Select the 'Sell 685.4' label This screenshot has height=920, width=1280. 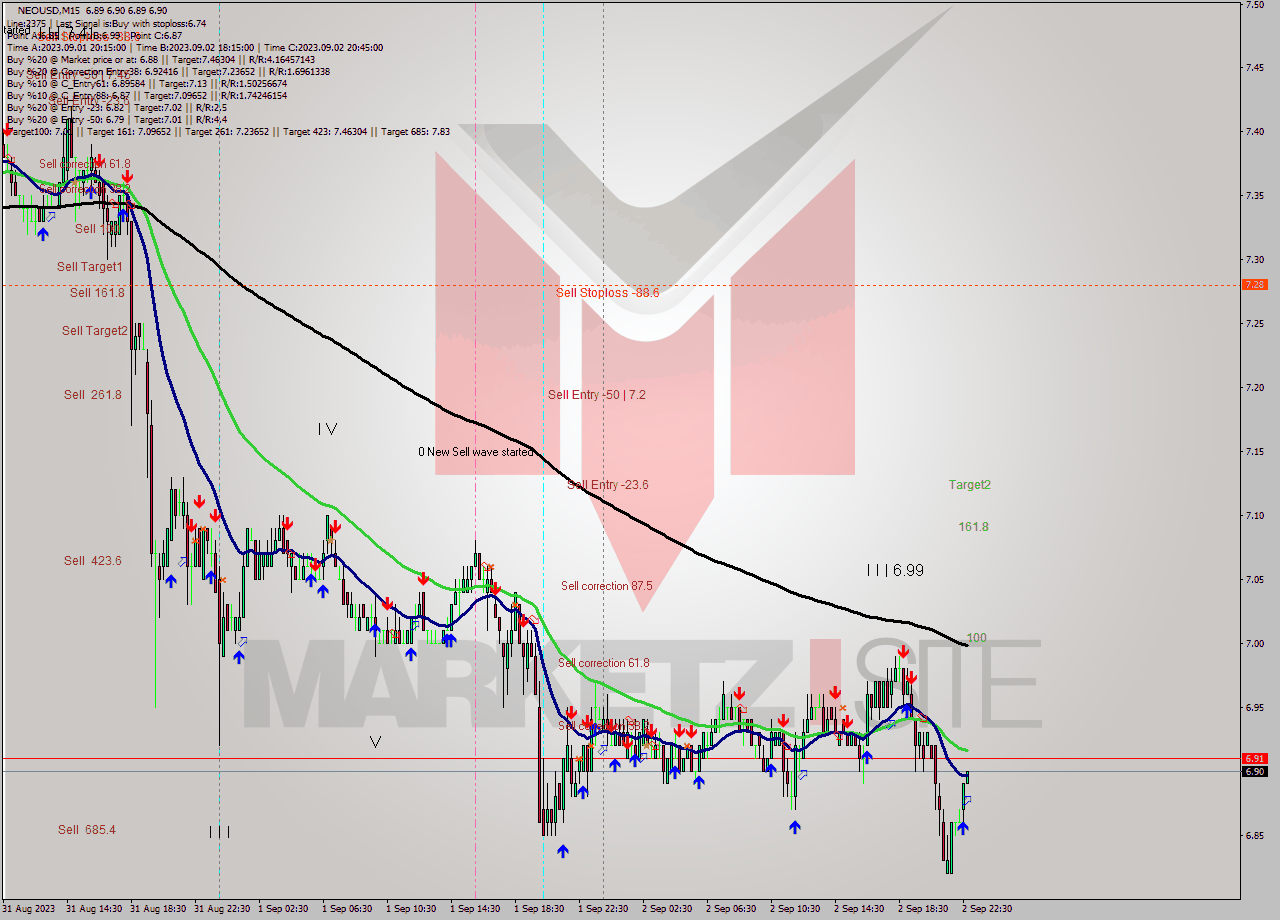[86, 830]
